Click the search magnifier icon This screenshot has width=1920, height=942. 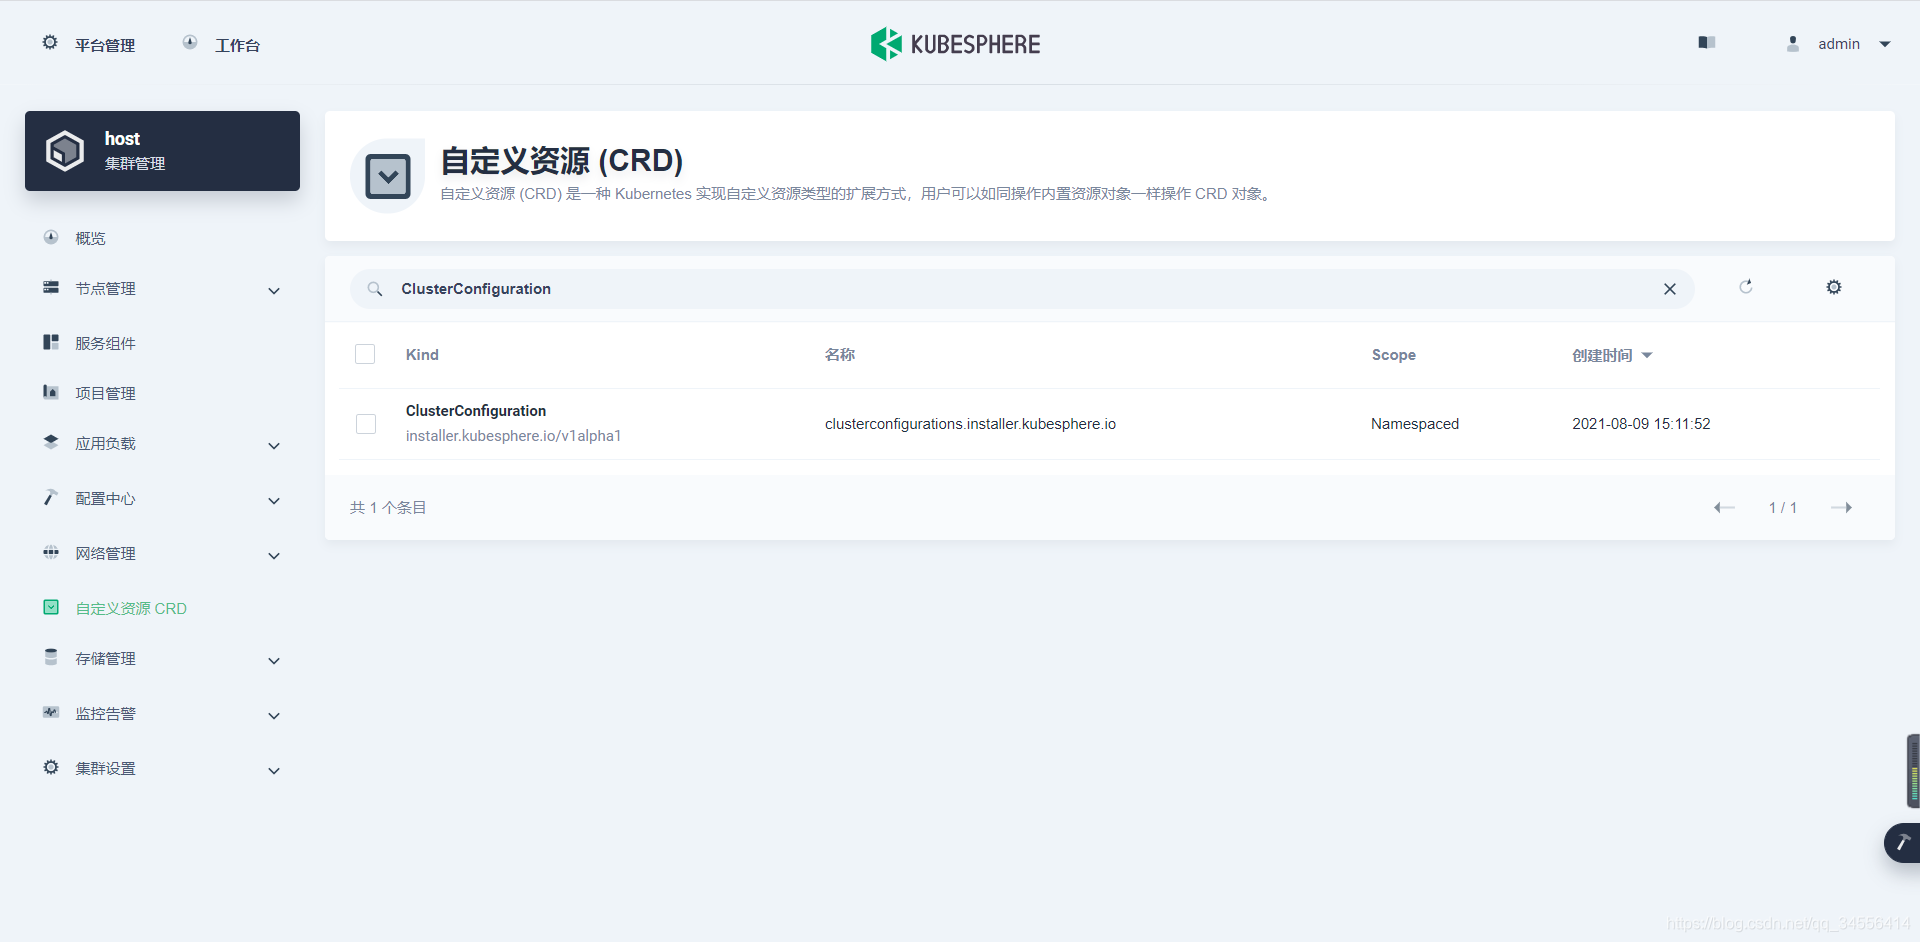pyautogui.click(x=375, y=289)
